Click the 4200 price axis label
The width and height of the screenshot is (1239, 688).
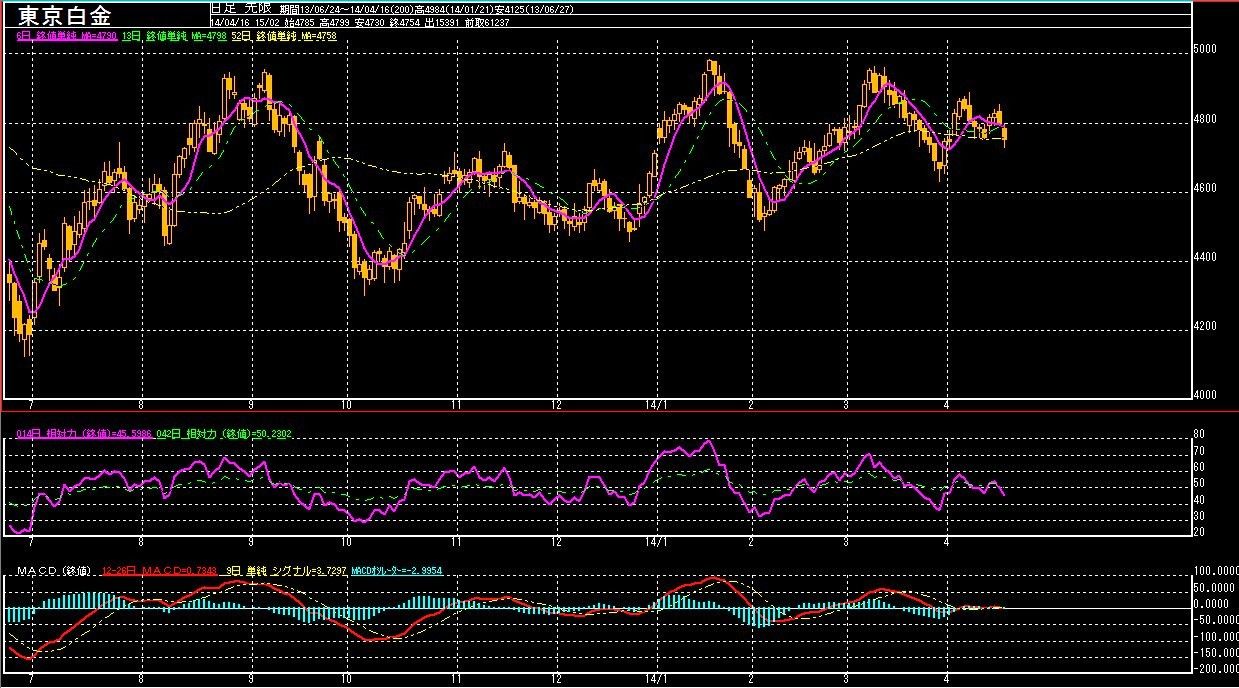click(x=1204, y=327)
